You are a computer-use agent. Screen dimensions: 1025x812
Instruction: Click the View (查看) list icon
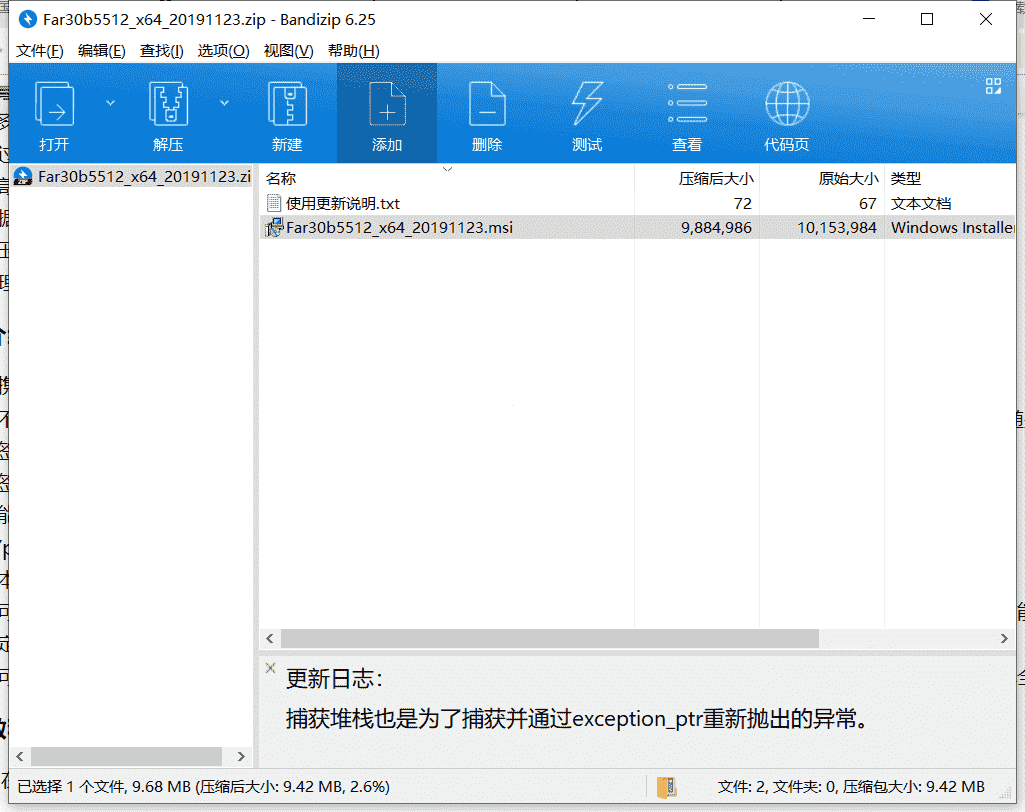(687, 103)
